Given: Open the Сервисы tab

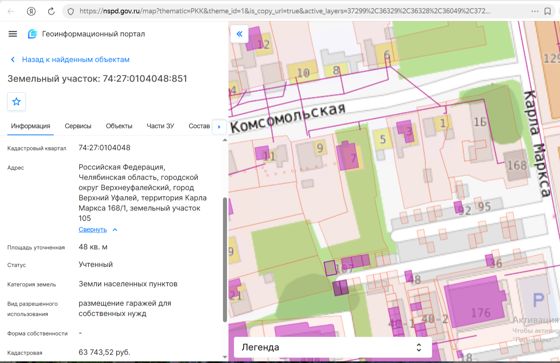Looking at the screenshot, I should [78, 126].
